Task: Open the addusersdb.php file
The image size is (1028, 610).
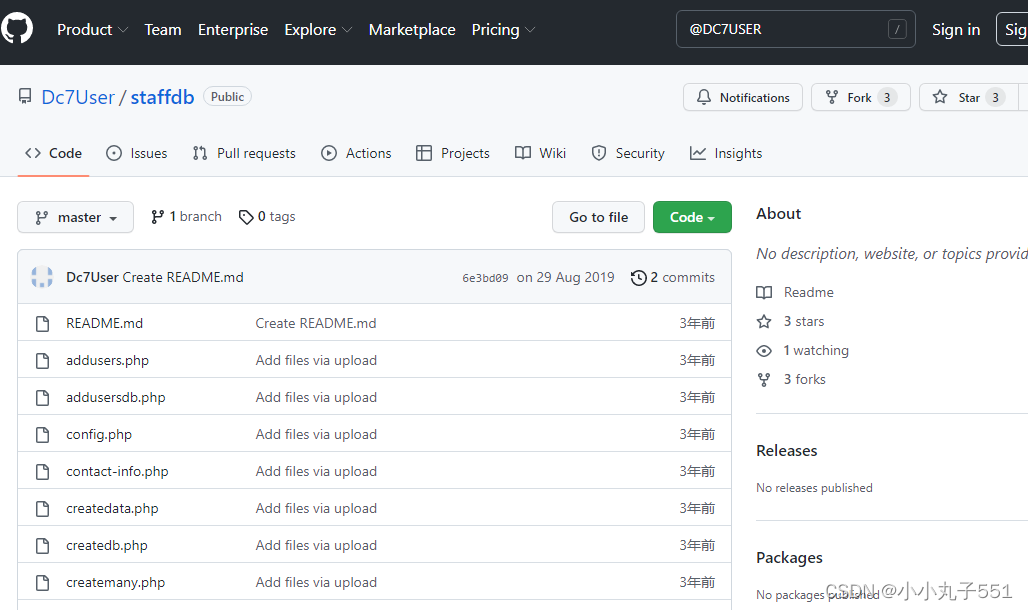Action: (x=115, y=397)
